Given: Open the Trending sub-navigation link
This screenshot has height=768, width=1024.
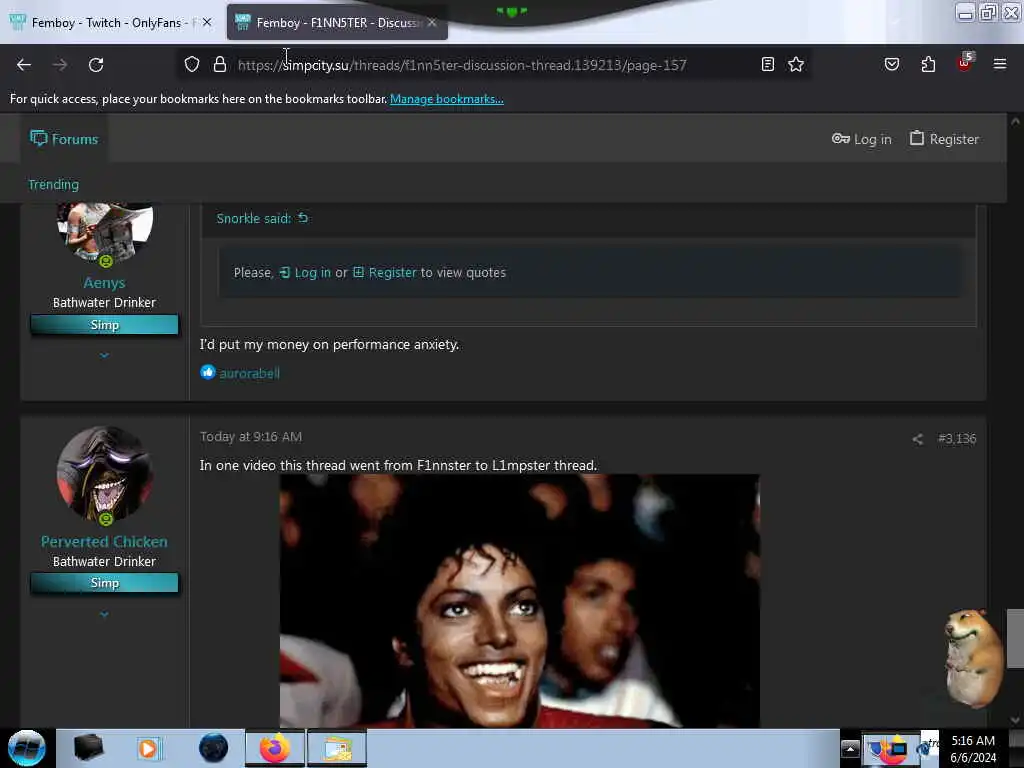Looking at the screenshot, I should point(54,185).
